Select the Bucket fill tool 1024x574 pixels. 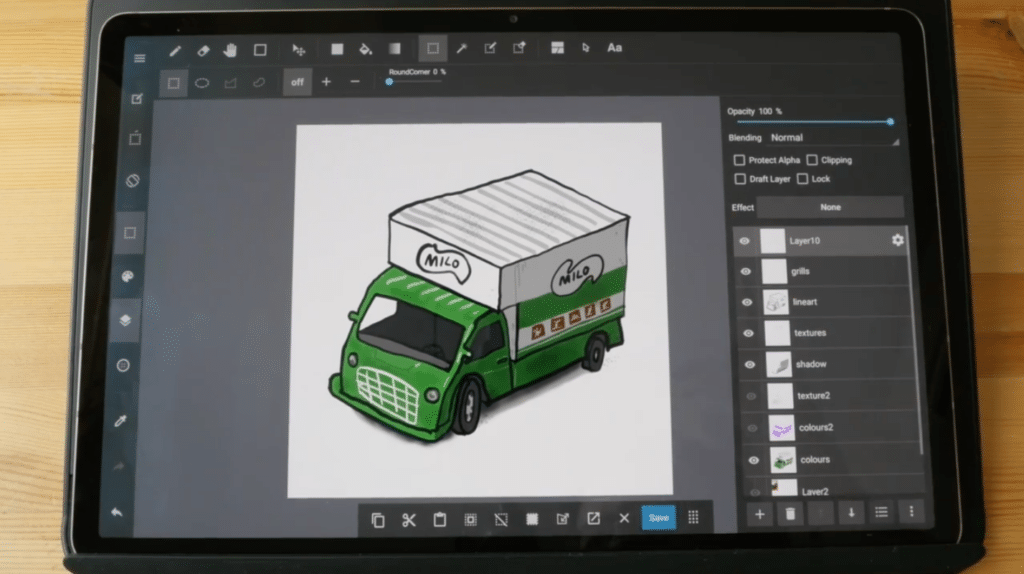(x=366, y=49)
